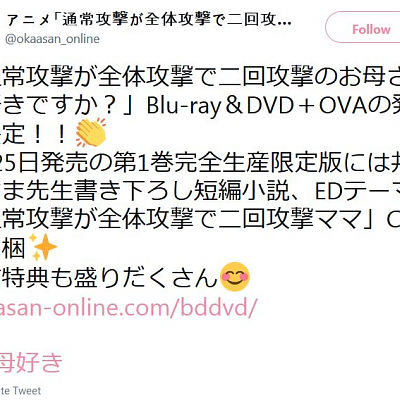Viewport: 400px width, 400px height.
Task: Open the @okaasan_online handle
Action: tap(52, 39)
